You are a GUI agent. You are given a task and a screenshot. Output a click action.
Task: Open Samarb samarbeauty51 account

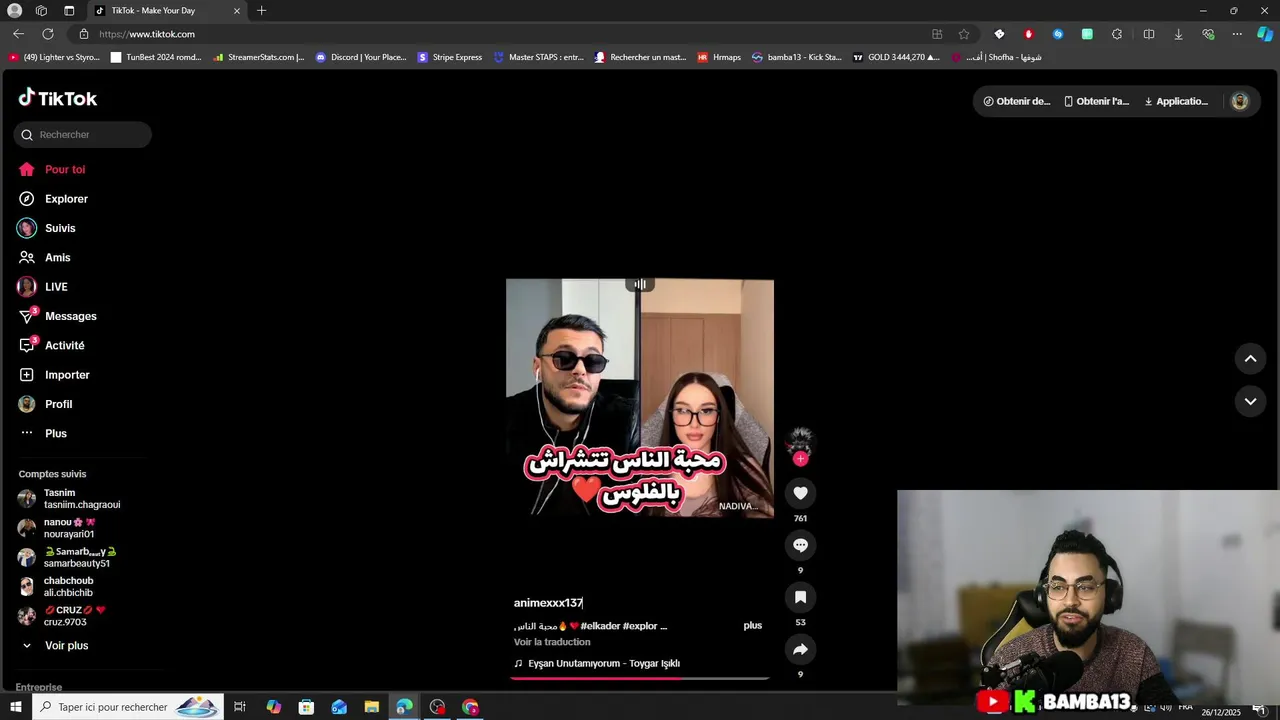coord(68,558)
